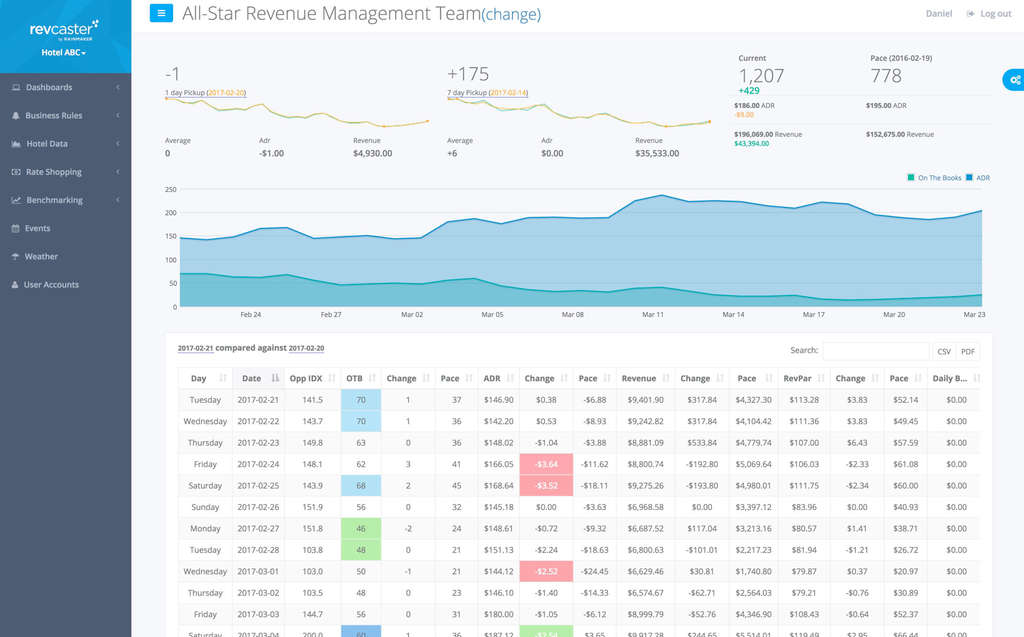Click the Dashboards monitor icon in sidebar

tap(16, 88)
